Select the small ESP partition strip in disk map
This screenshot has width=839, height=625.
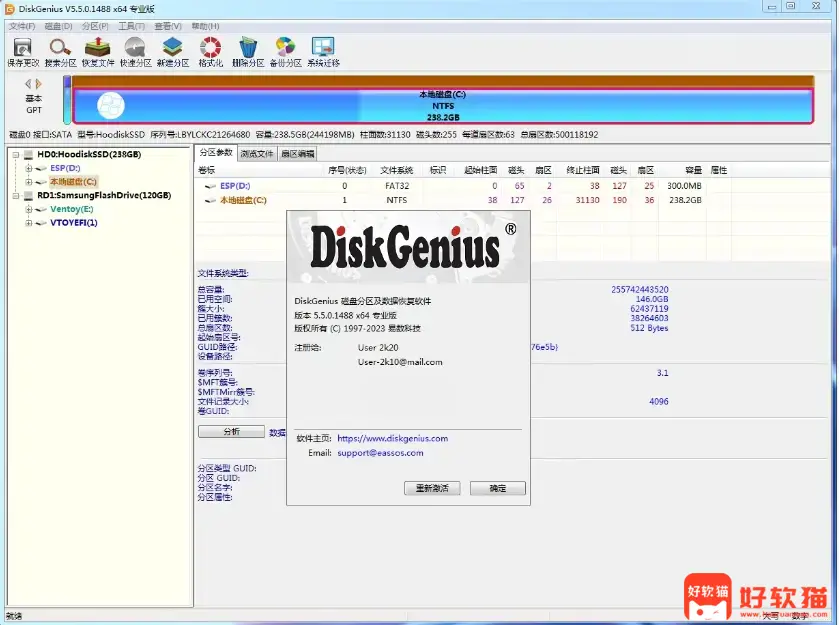(67, 100)
